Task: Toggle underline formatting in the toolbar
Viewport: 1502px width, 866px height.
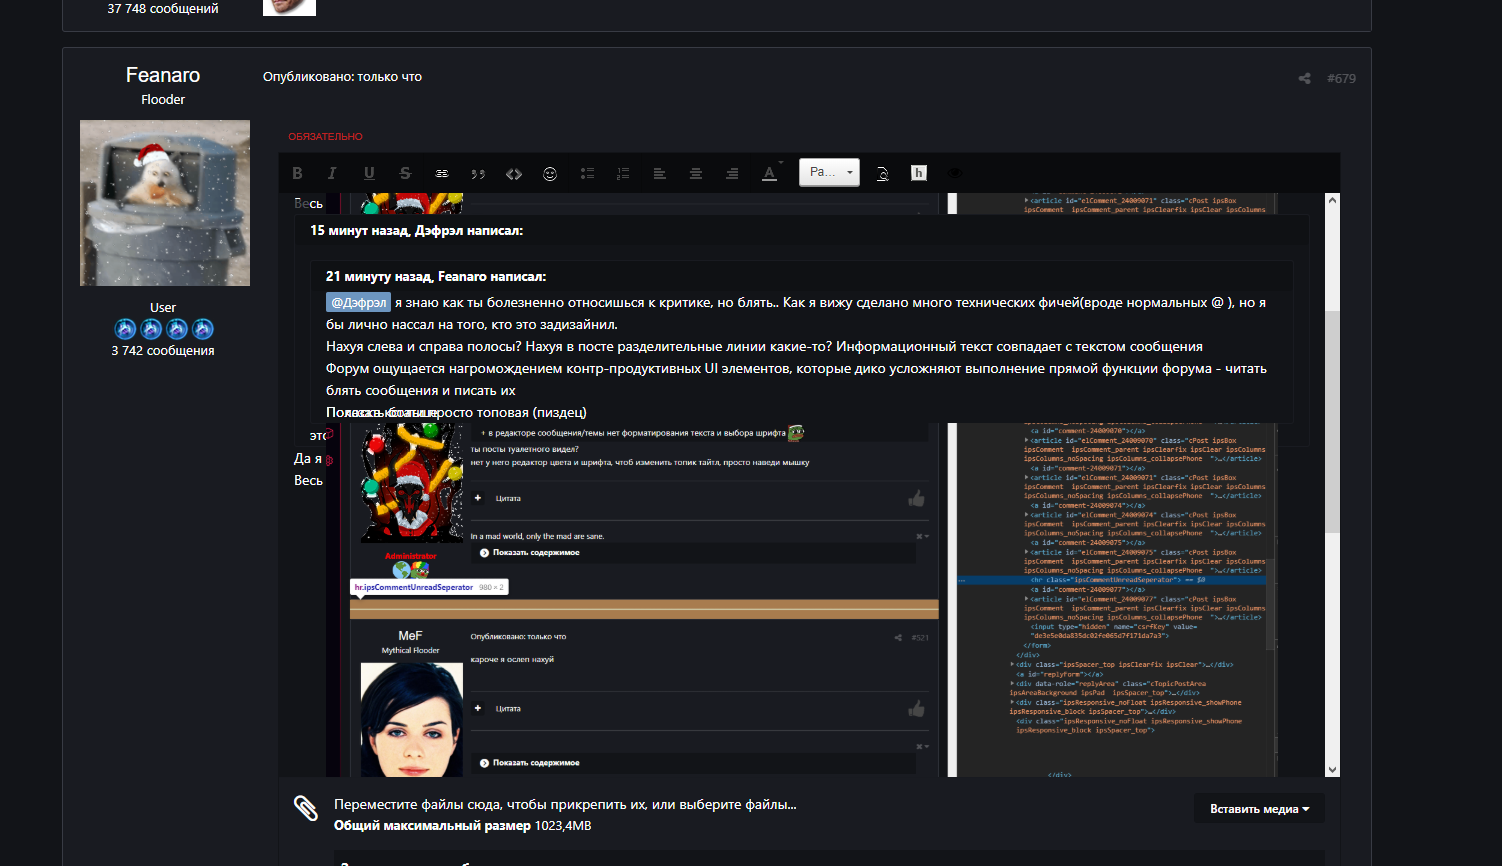Action: coord(369,173)
